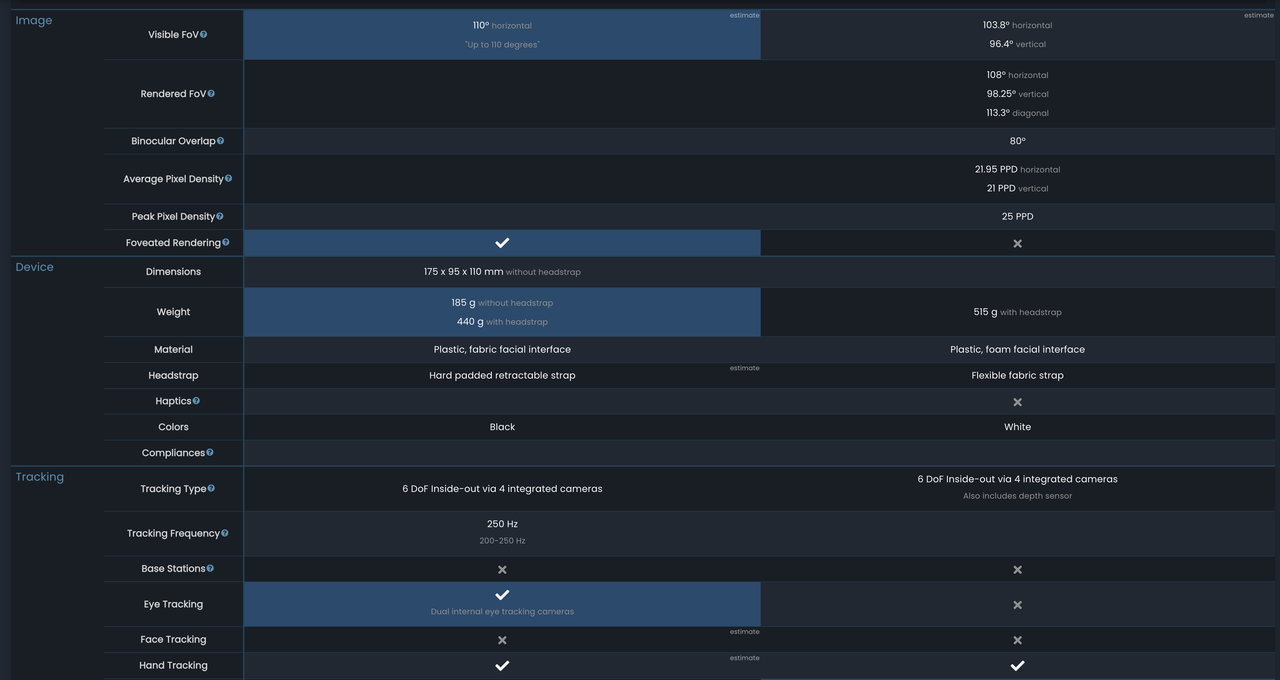Image resolution: width=1280 pixels, height=680 pixels.
Task: Show info for Peak Pixel Density
Action: (x=220, y=216)
